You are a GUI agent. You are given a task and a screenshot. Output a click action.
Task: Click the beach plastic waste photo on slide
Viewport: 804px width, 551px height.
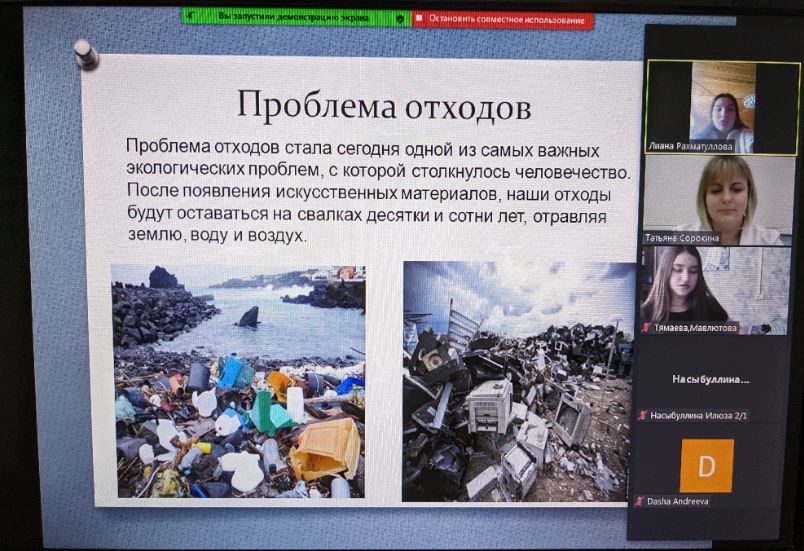tap(239, 381)
